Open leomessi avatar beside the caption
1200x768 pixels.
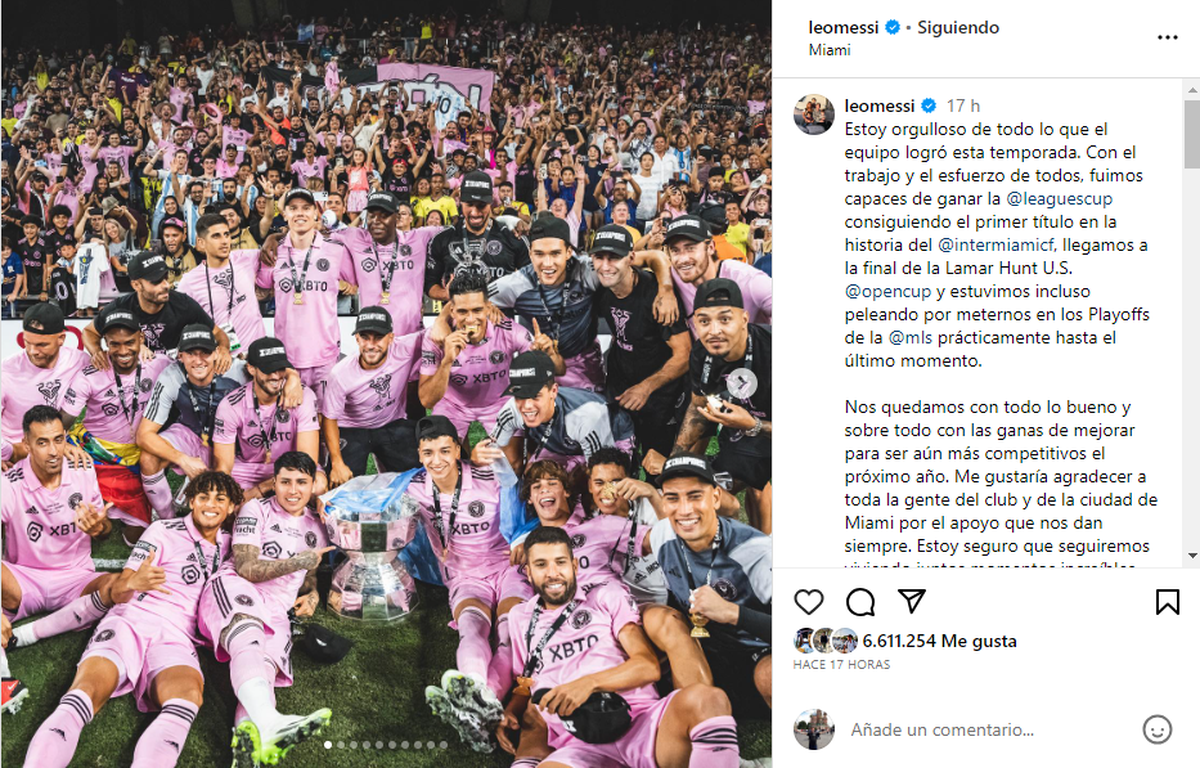pos(814,114)
